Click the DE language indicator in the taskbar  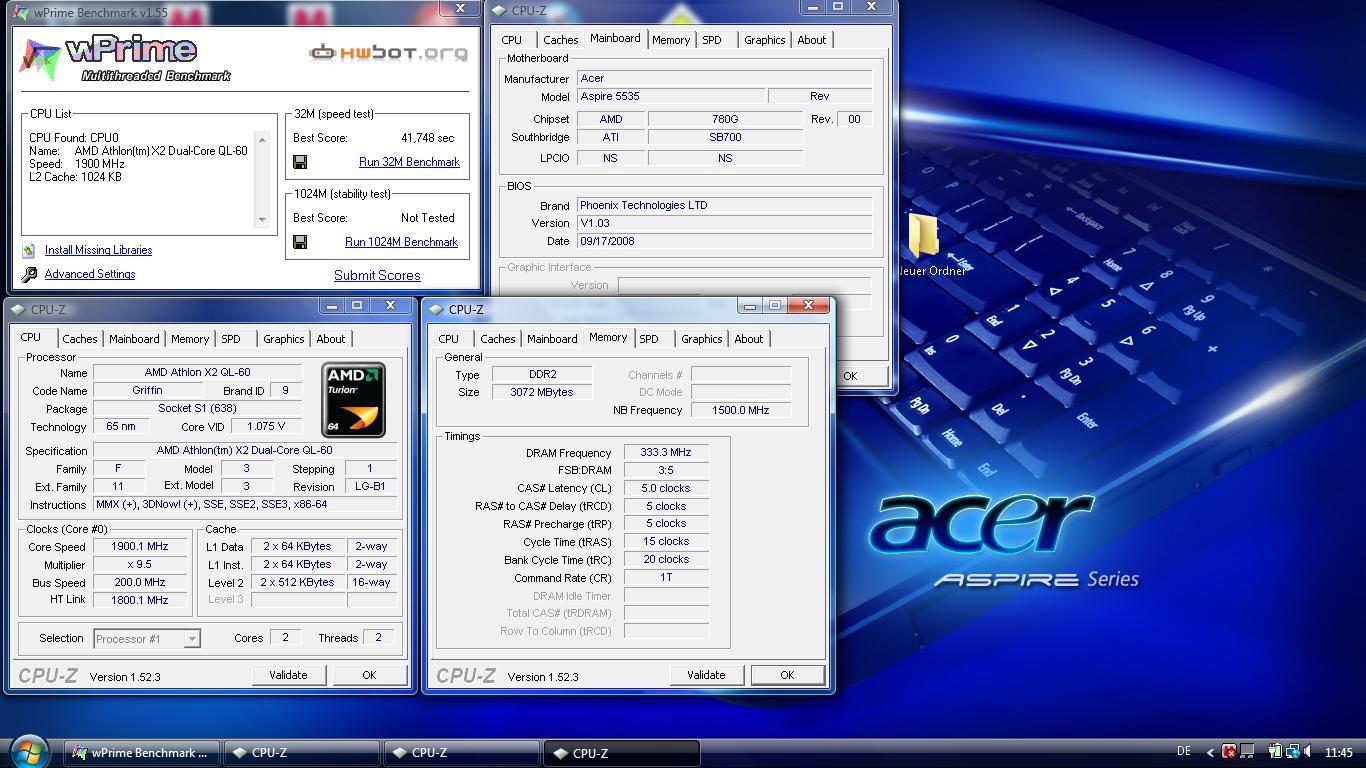tap(1184, 752)
